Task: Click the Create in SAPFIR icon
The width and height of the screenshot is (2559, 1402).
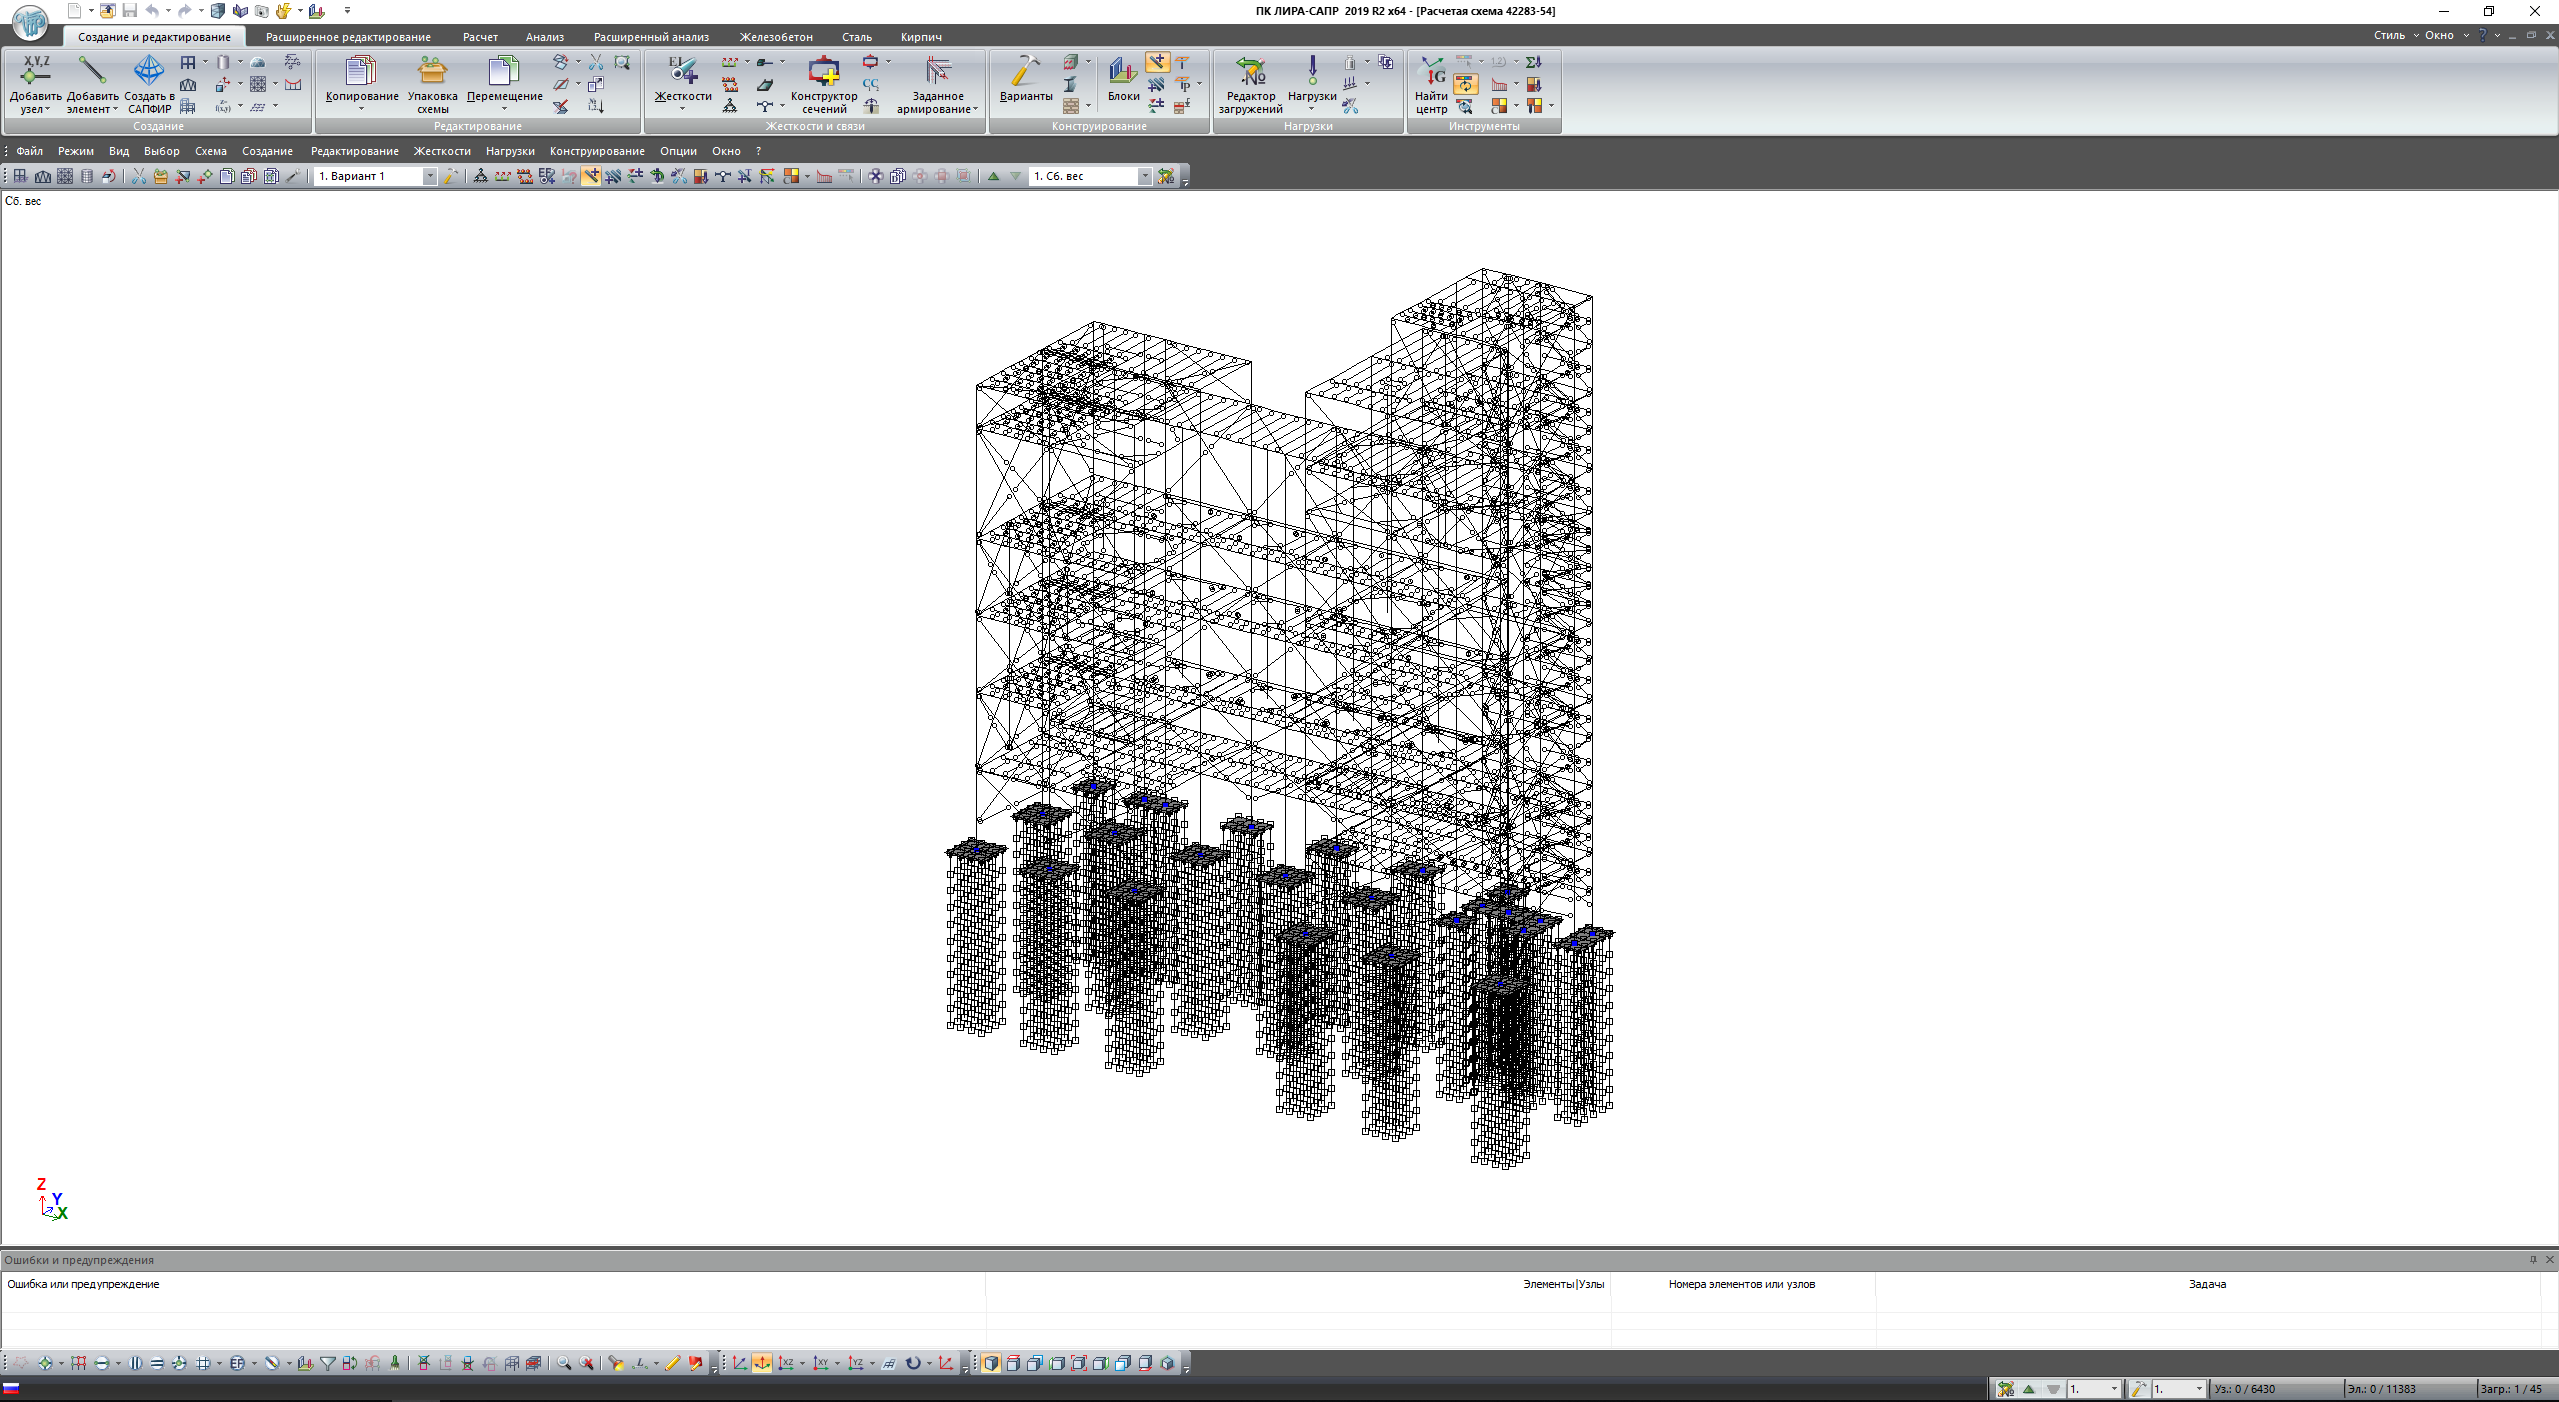Action: point(149,72)
